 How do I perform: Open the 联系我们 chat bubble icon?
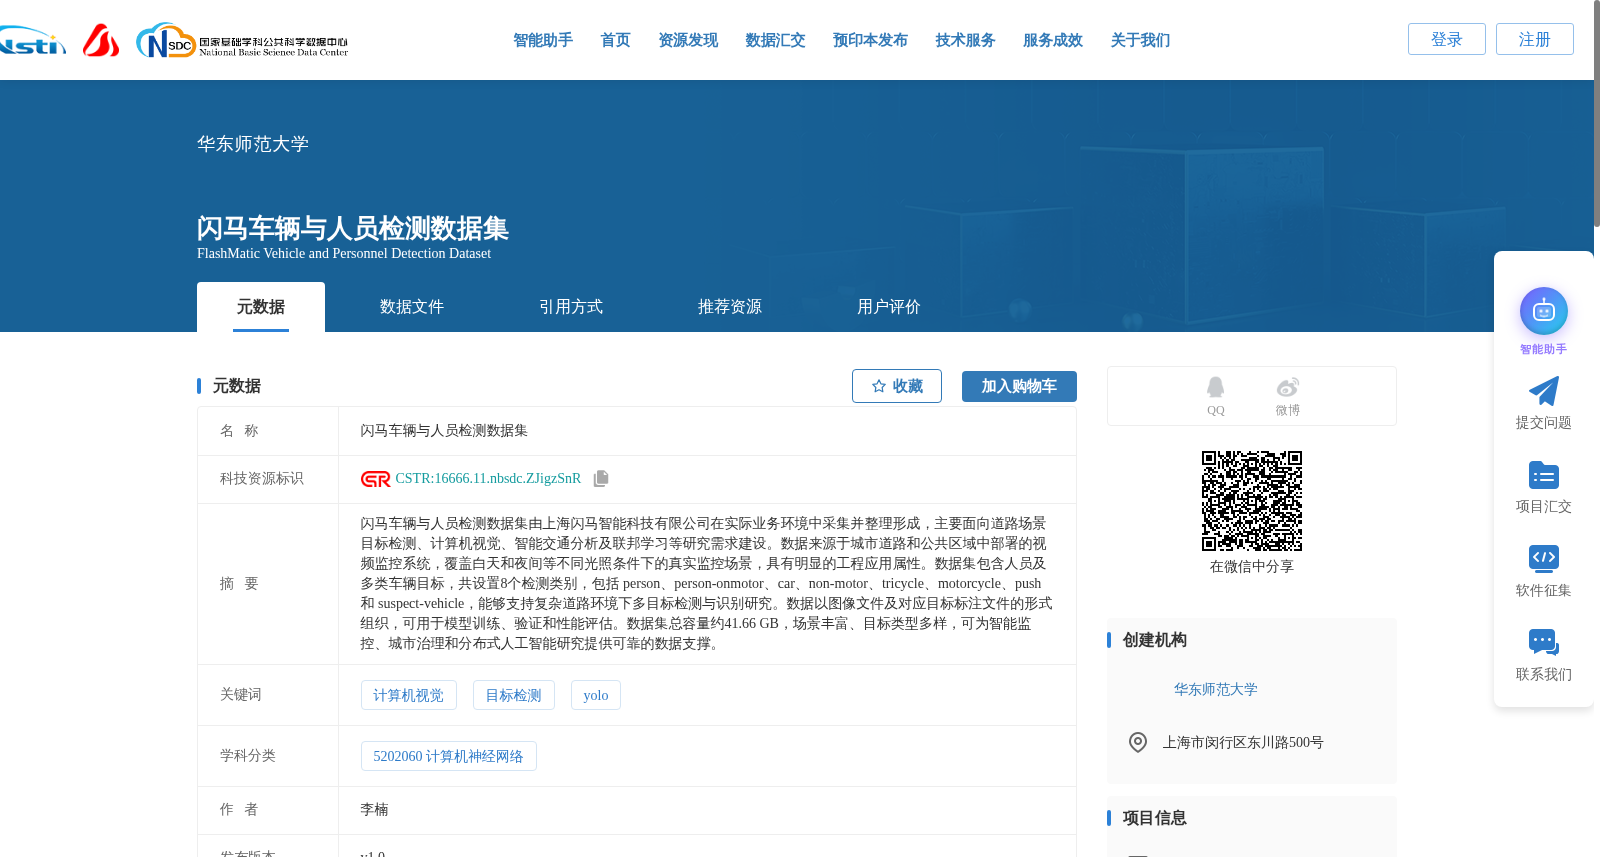click(x=1543, y=642)
